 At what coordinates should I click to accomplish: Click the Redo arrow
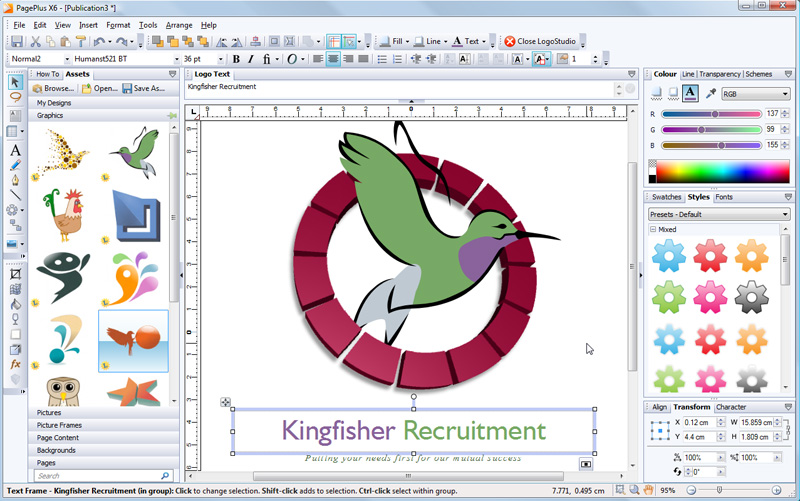(121, 41)
